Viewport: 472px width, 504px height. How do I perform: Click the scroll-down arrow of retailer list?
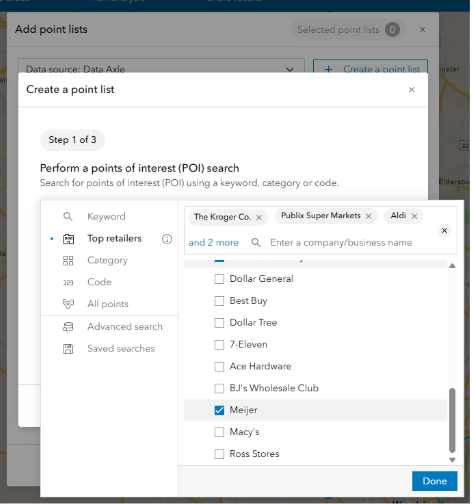[x=452, y=460]
